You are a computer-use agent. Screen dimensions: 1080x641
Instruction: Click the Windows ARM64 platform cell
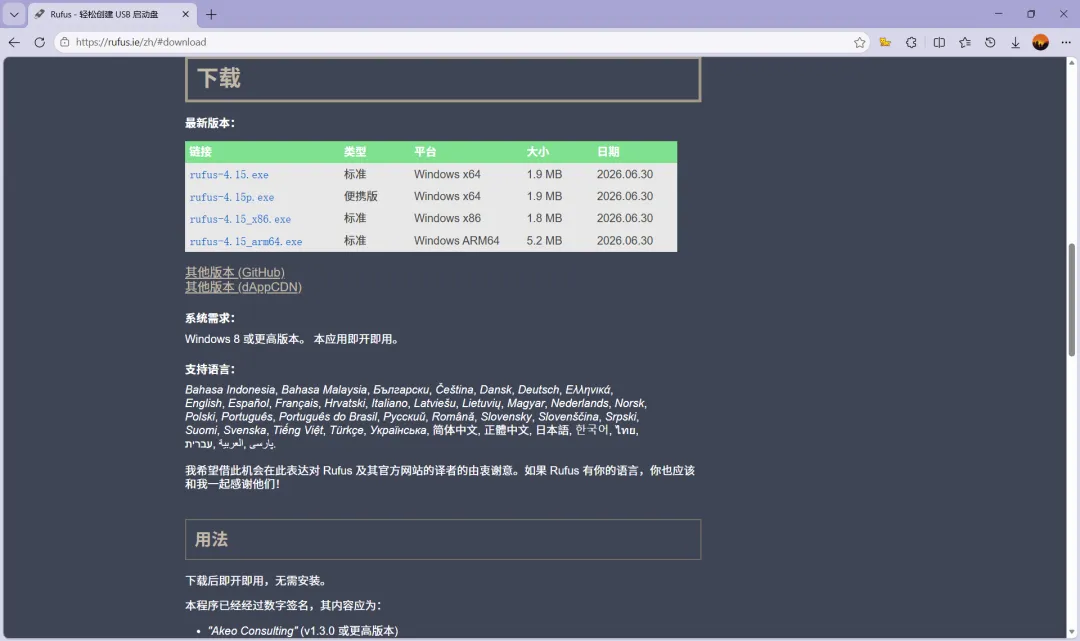(456, 240)
